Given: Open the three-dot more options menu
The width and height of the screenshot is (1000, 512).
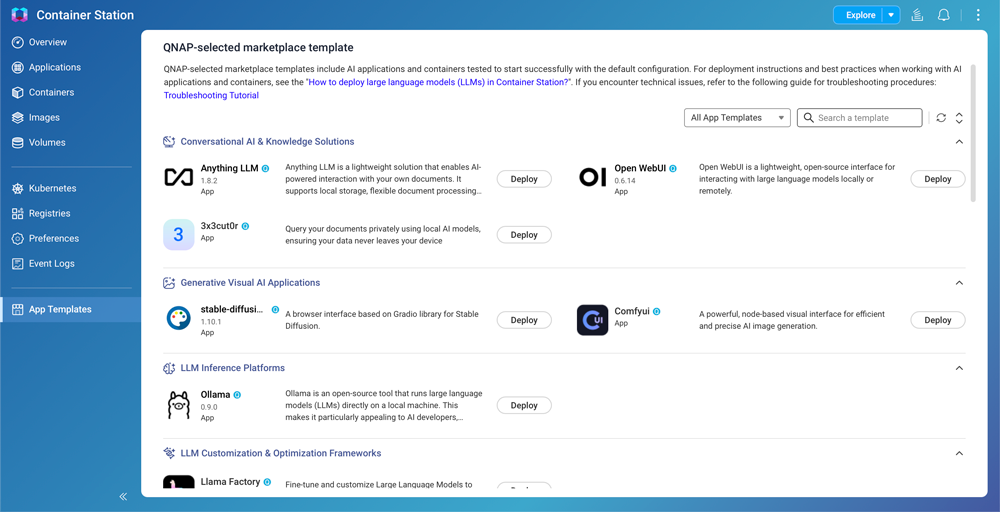Looking at the screenshot, I should point(978,15).
